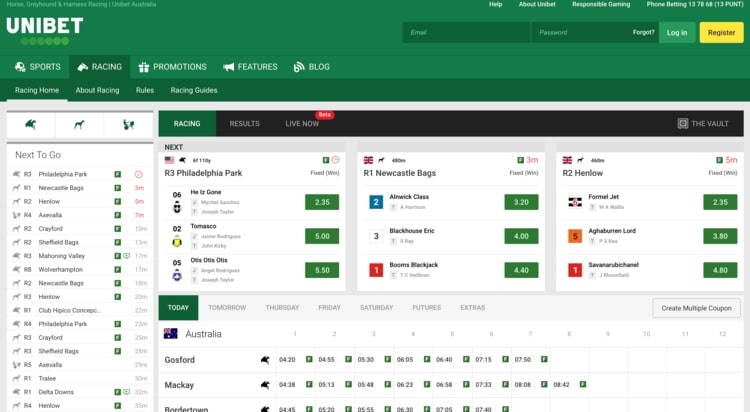
Task: Open the Racing Guides link
Action: pyautogui.click(x=194, y=90)
